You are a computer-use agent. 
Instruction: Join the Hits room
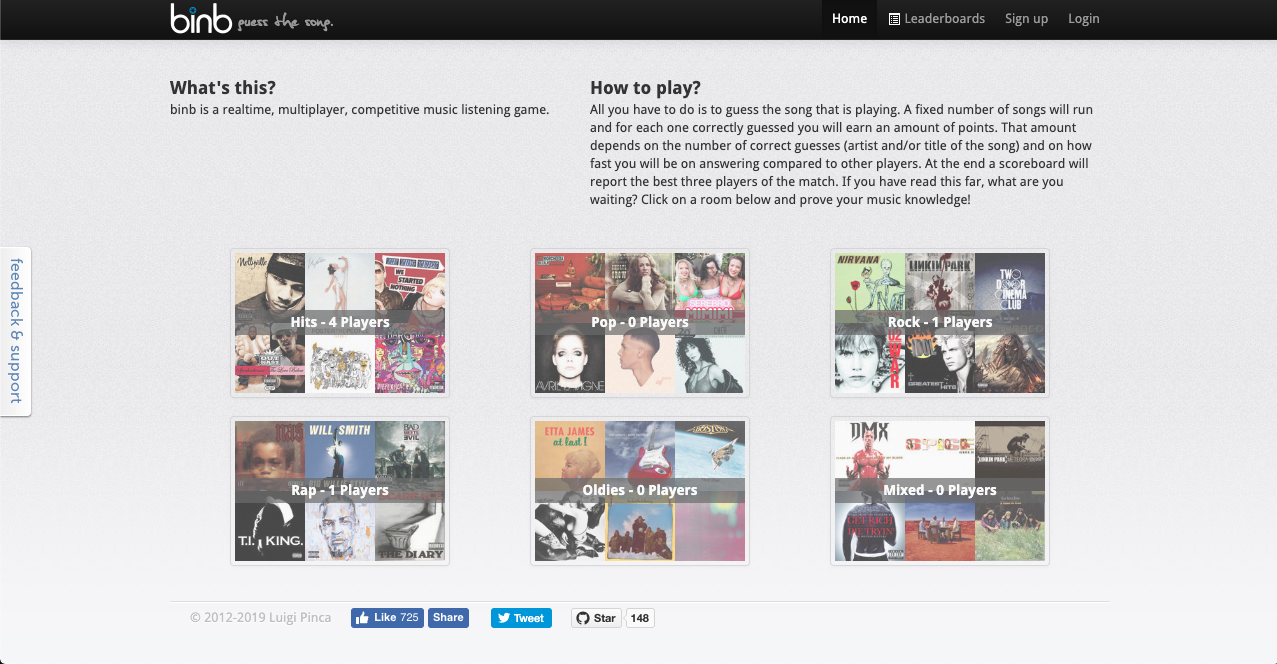[x=340, y=322]
